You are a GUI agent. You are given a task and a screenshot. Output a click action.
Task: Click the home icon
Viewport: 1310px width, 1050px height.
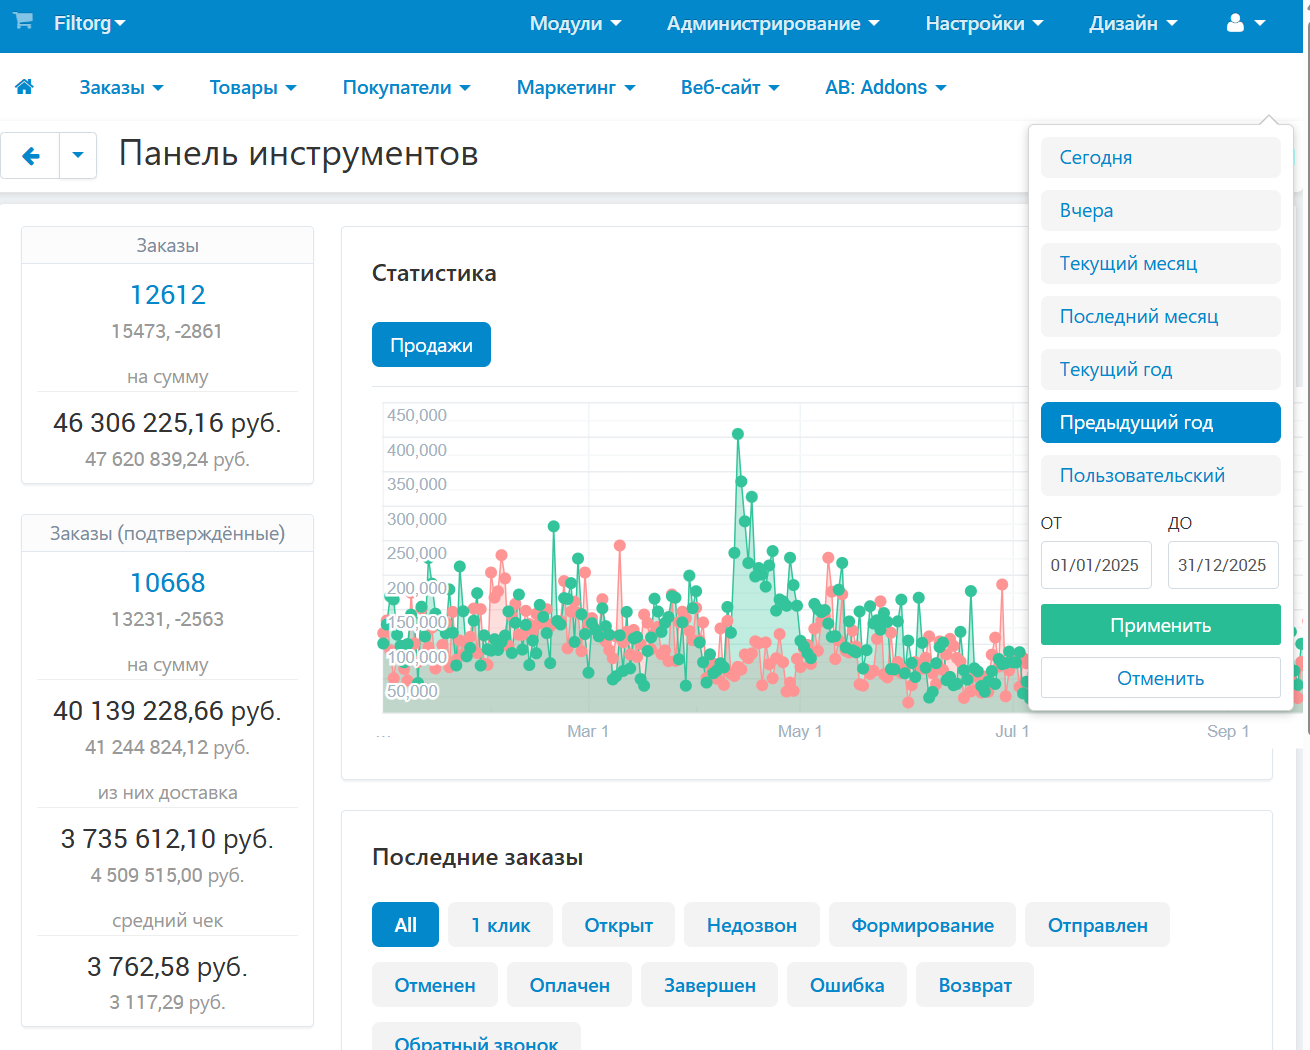25,87
